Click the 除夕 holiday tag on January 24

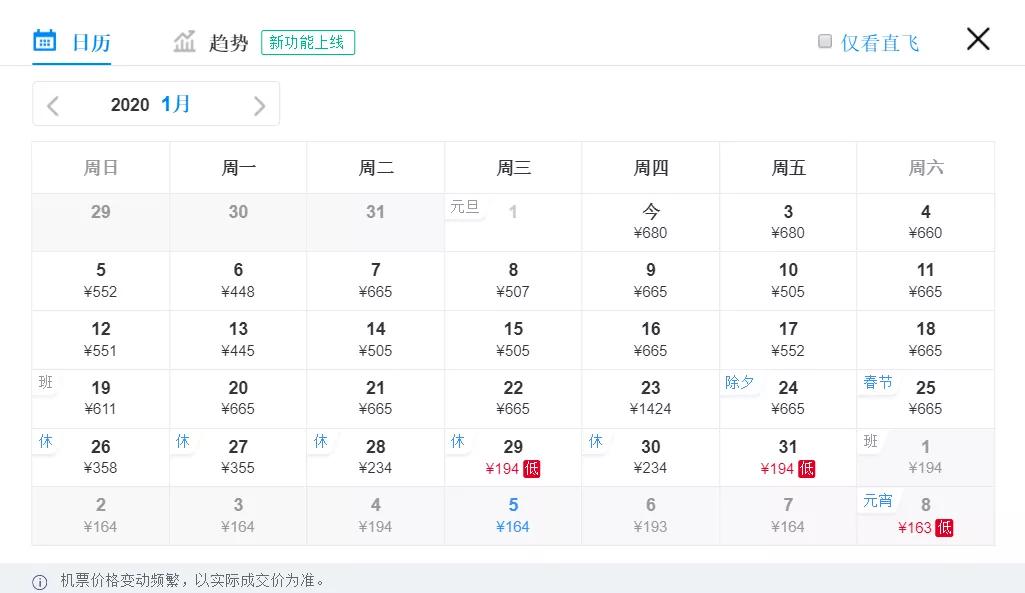(x=740, y=383)
